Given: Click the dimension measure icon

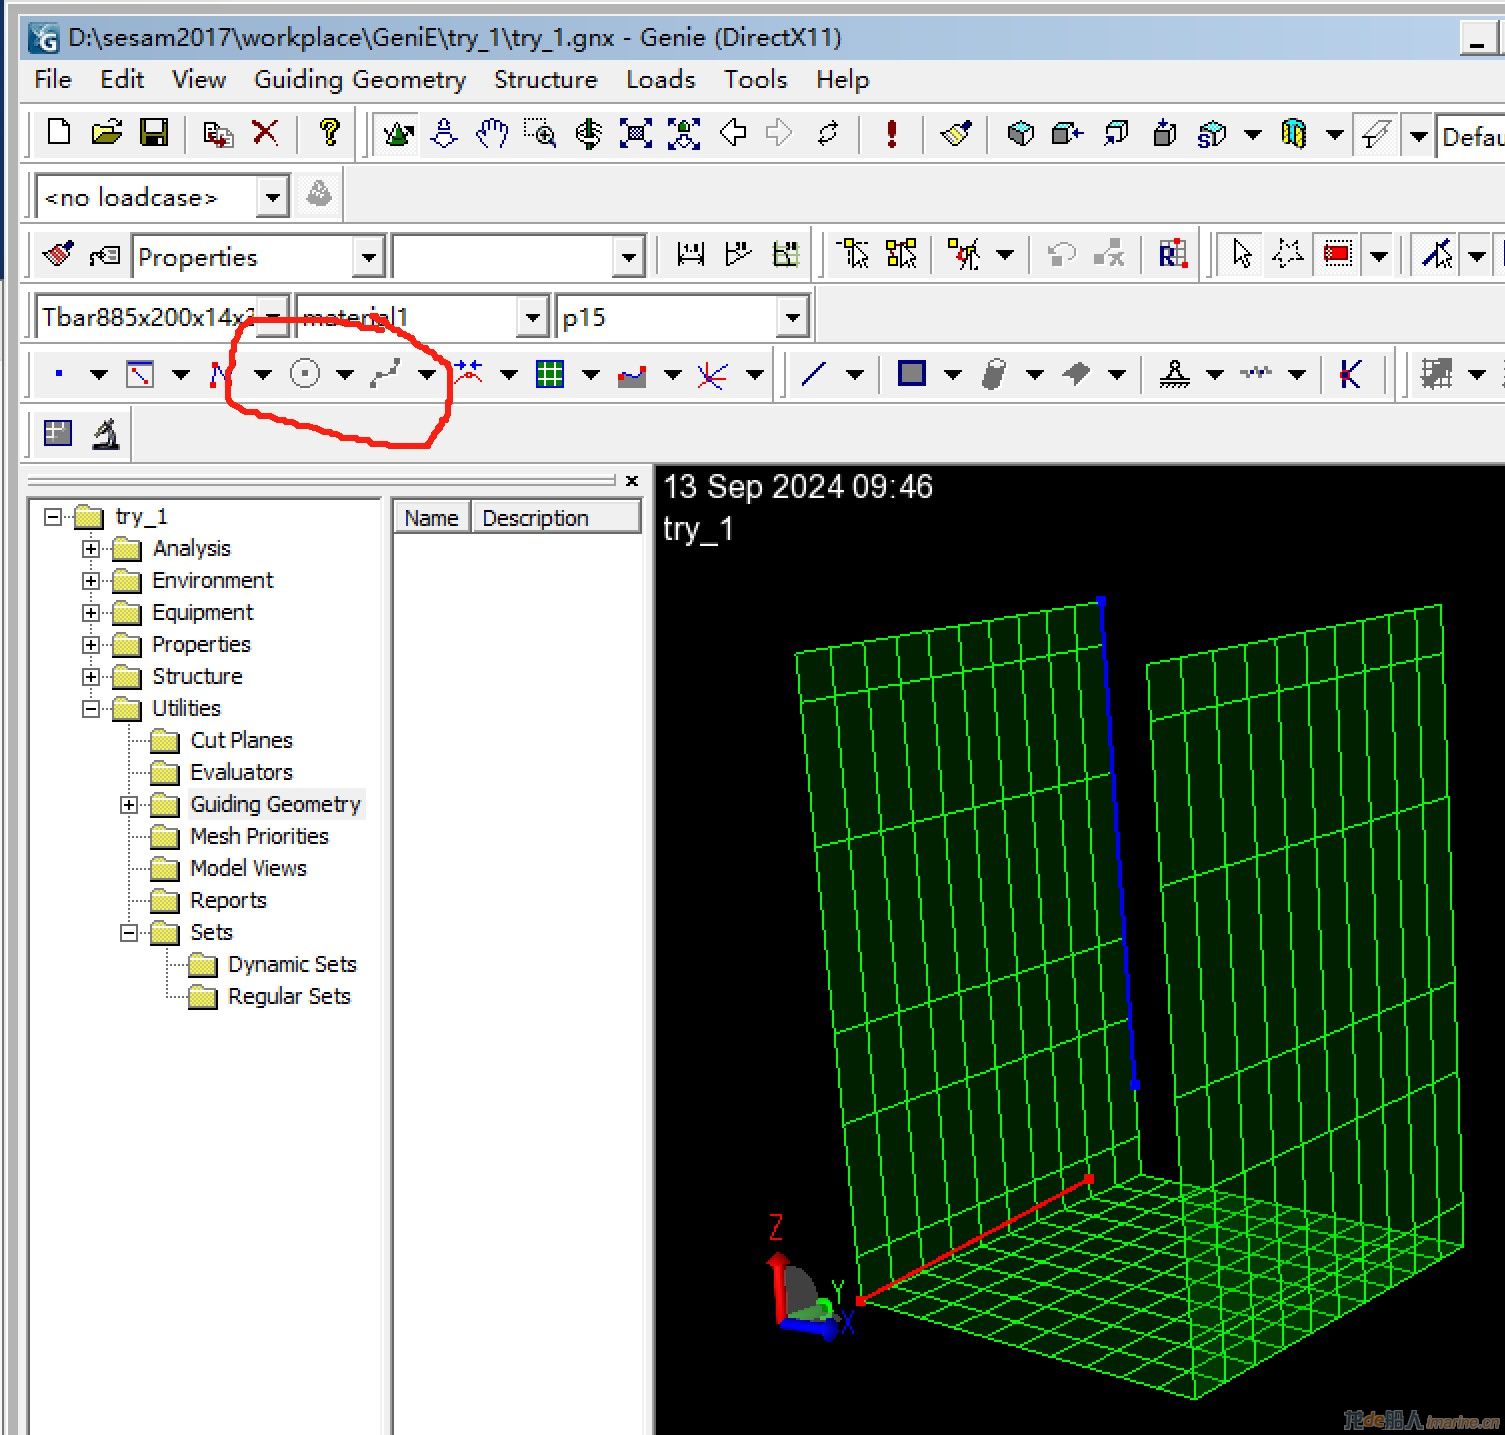Looking at the screenshot, I should [690, 254].
